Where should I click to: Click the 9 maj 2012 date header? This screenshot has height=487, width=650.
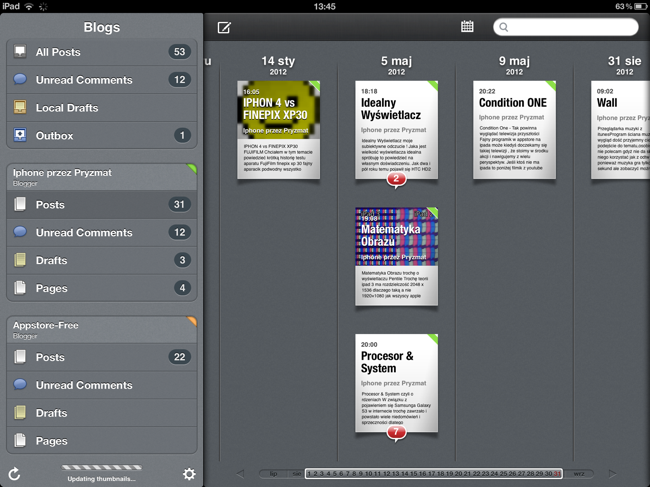(x=514, y=65)
